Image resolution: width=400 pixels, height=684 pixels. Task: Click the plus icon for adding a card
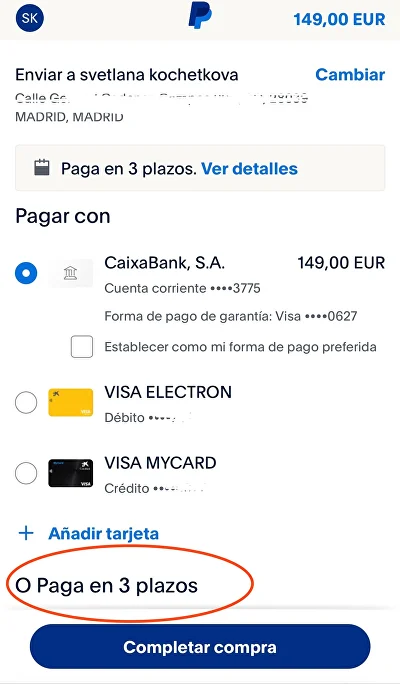(x=26, y=533)
